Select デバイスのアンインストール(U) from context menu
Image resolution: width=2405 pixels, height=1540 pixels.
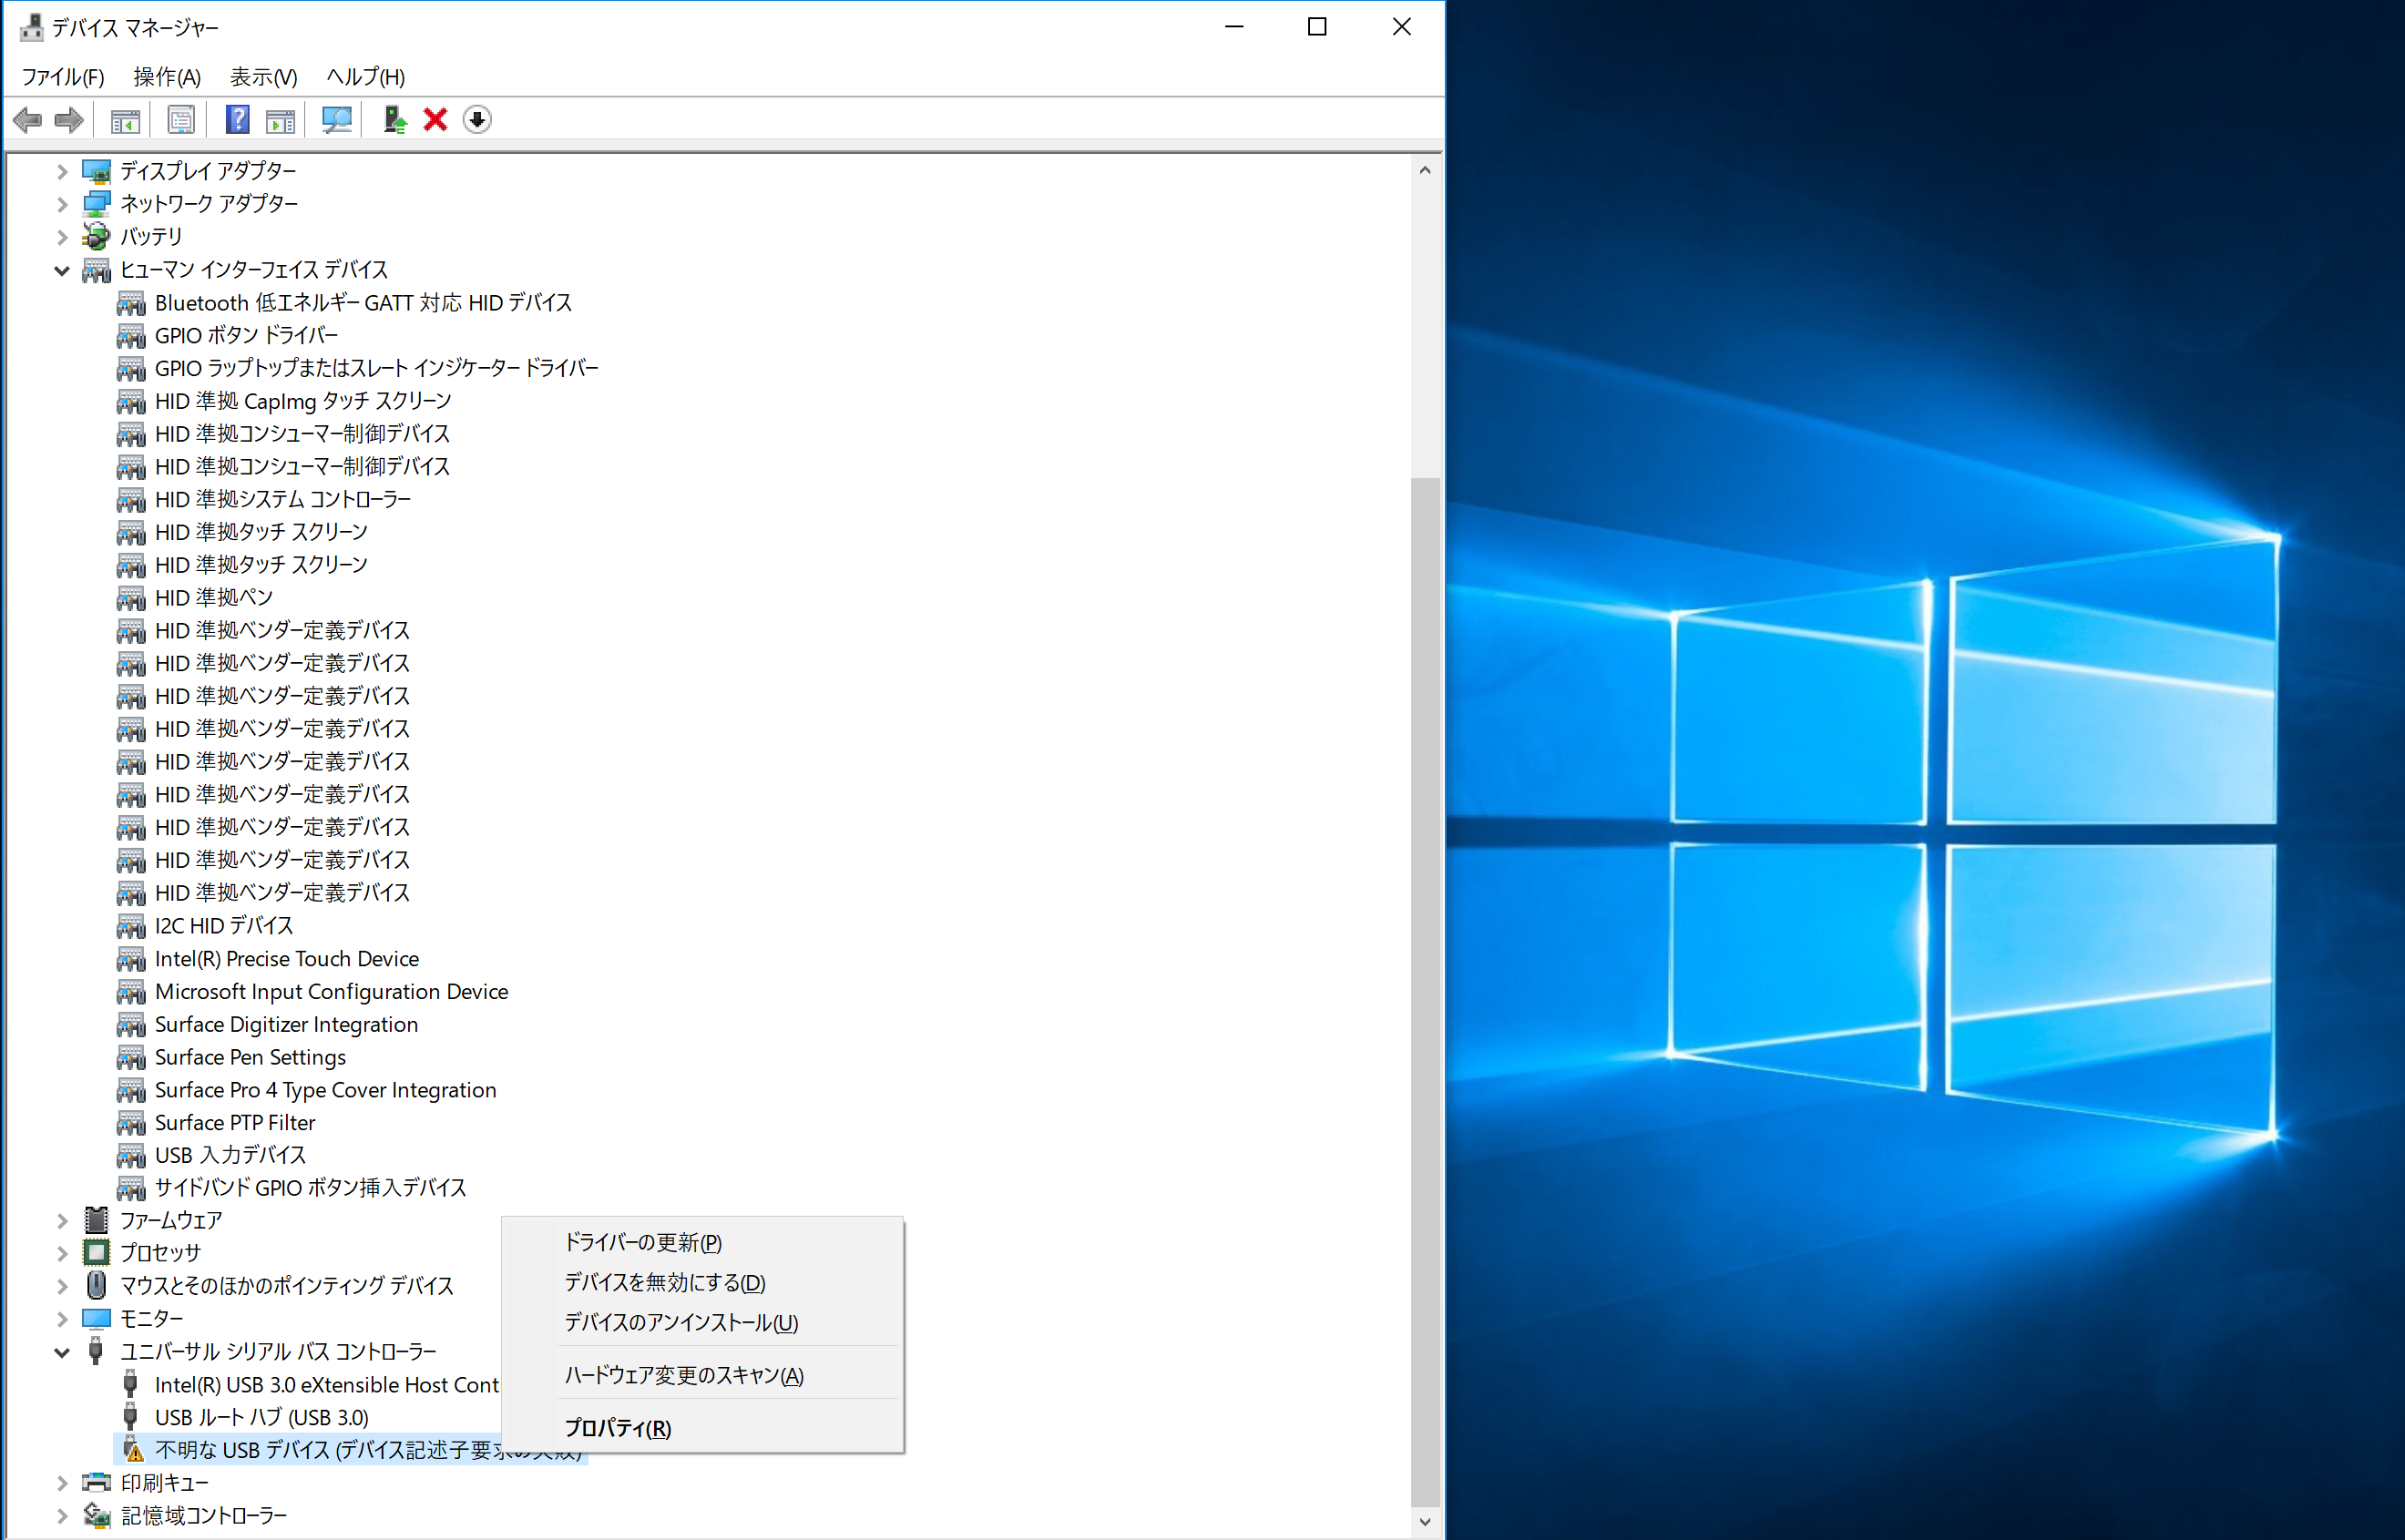point(681,1322)
